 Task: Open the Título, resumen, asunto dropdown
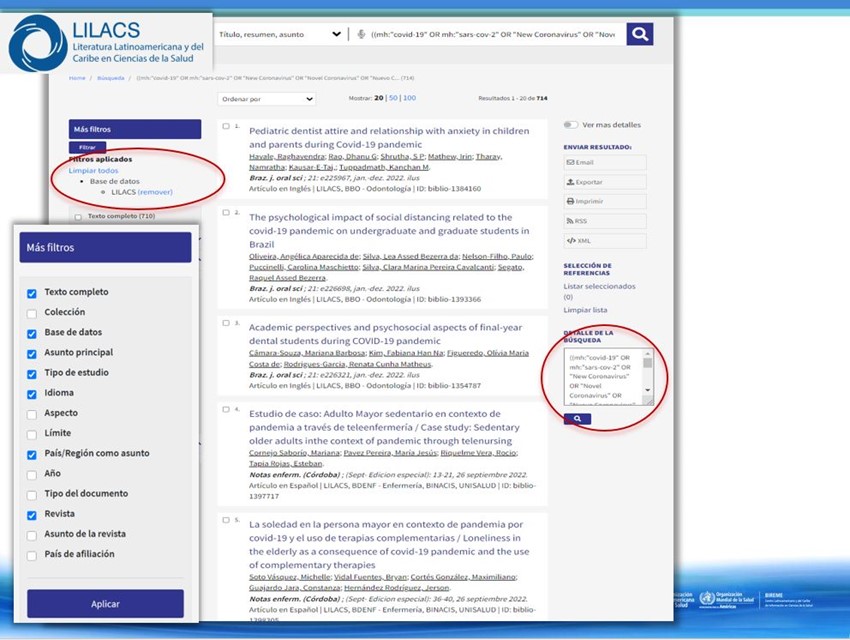[279, 34]
